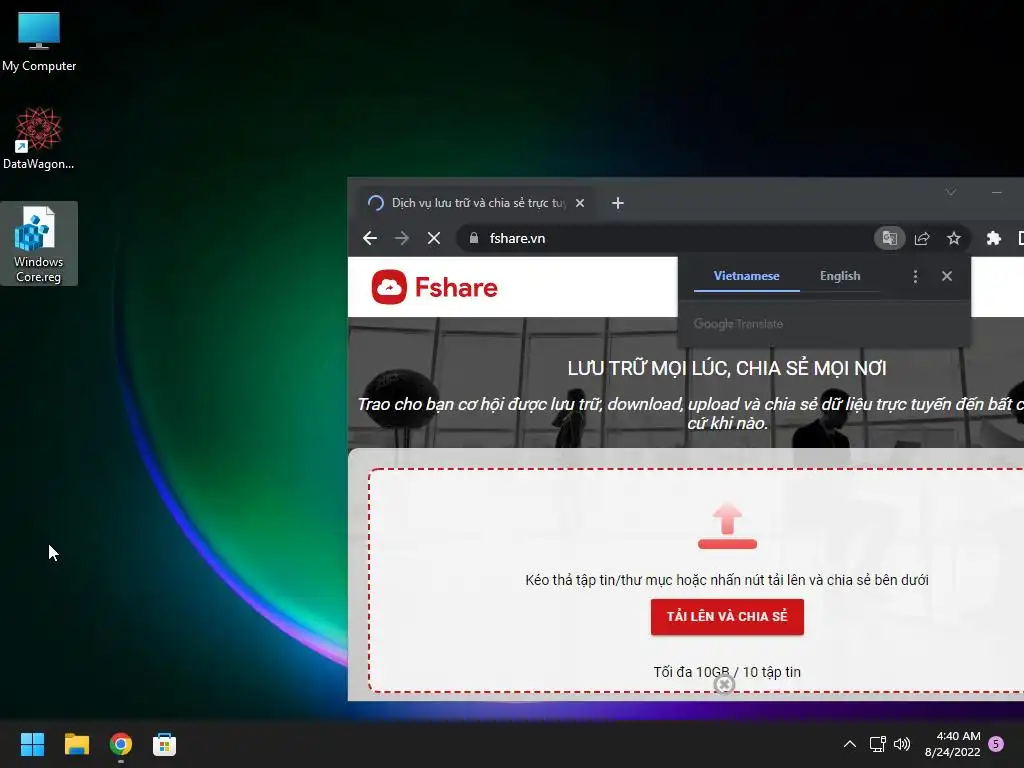1024x768 pixels.
Task: Click the Chrome taskbar icon
Action: tap(121, 744)
